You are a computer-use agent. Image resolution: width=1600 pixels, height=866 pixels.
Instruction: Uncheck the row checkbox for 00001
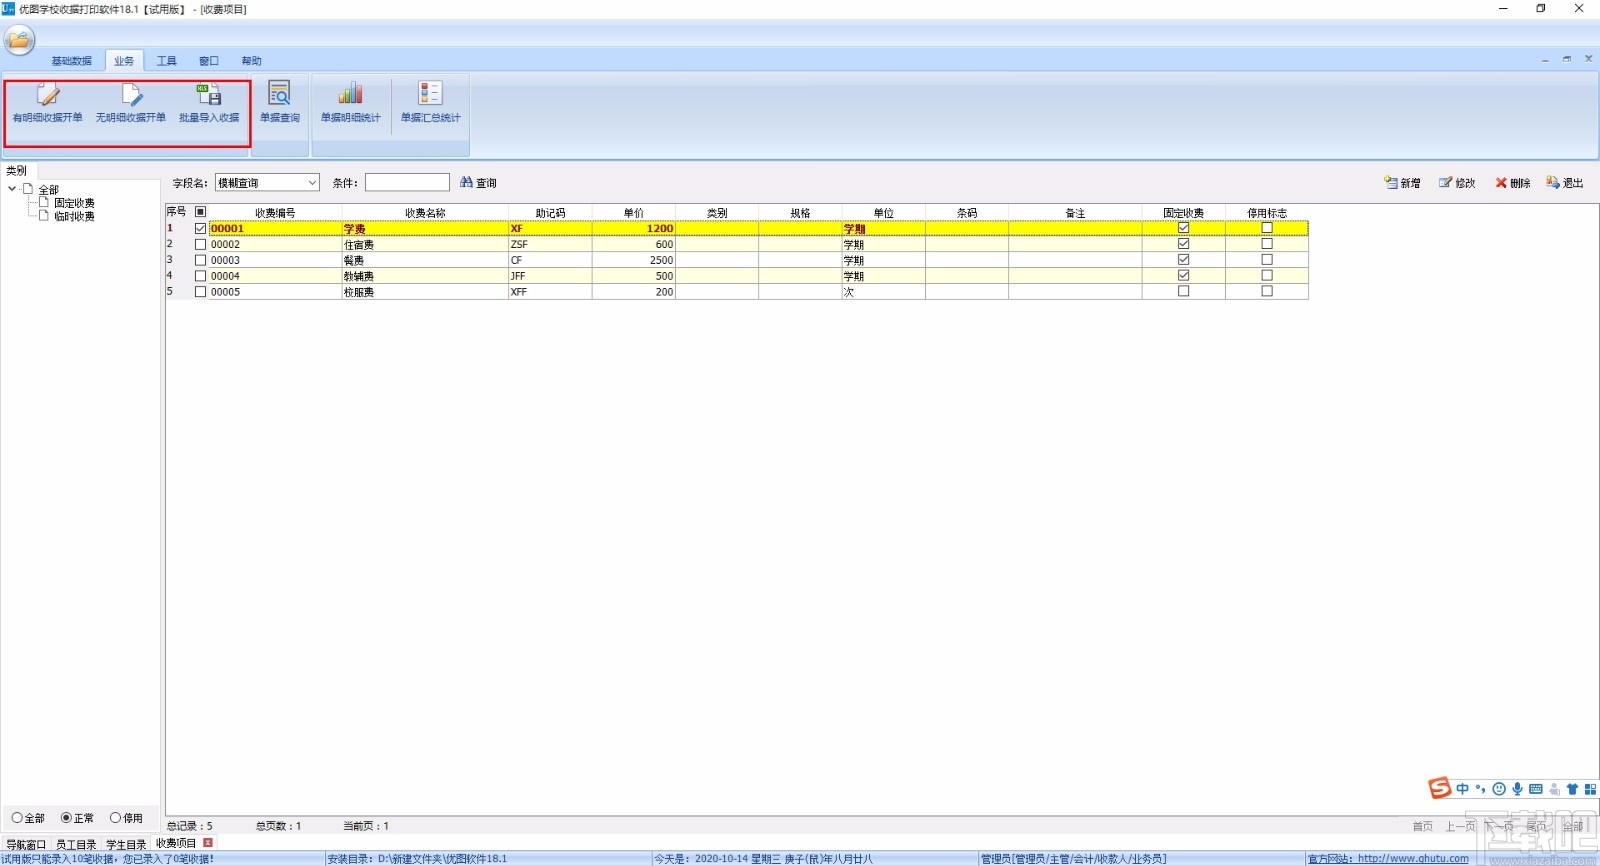coord(200,228)
